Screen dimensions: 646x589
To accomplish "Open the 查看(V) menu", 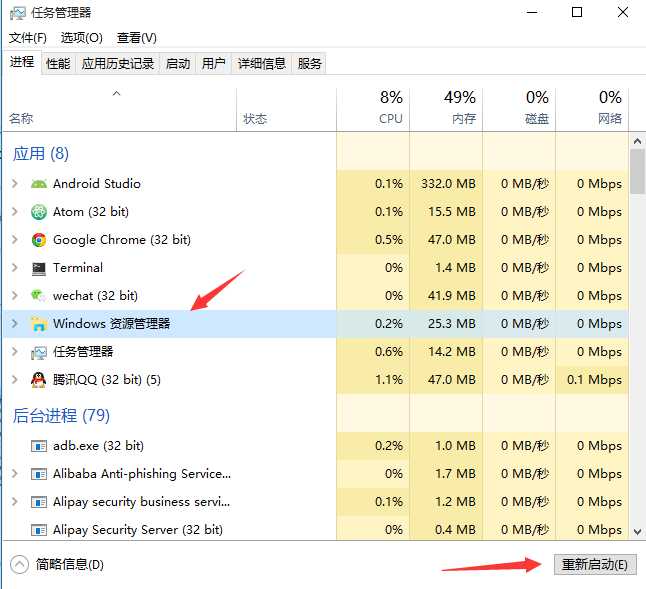I will click(x=136, y=38).
